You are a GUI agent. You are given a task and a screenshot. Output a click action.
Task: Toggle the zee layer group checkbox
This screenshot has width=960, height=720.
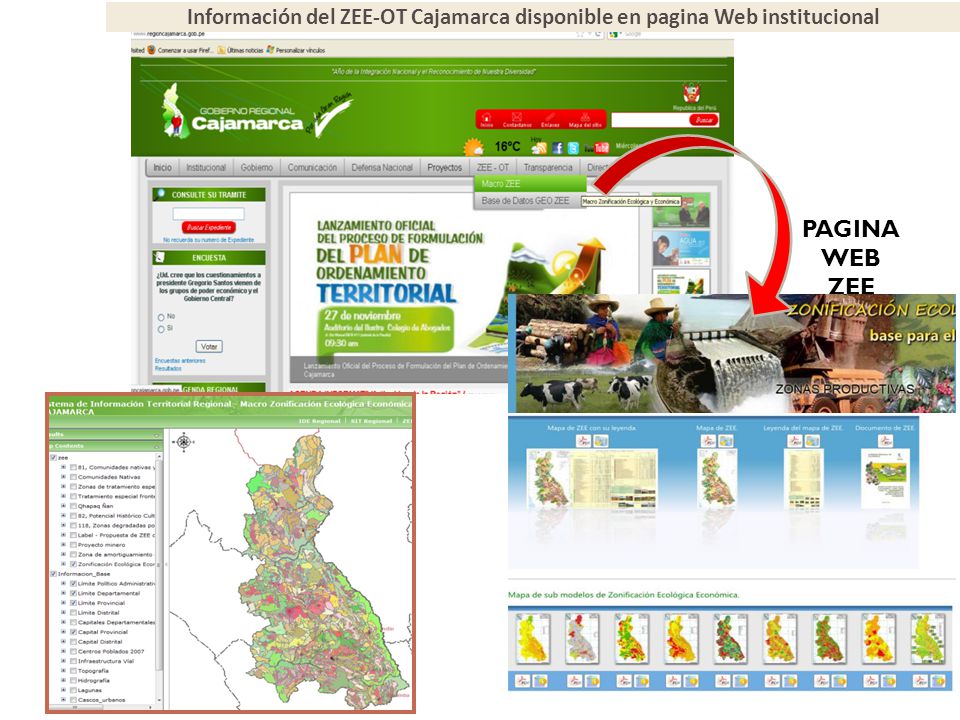point(53,457)
